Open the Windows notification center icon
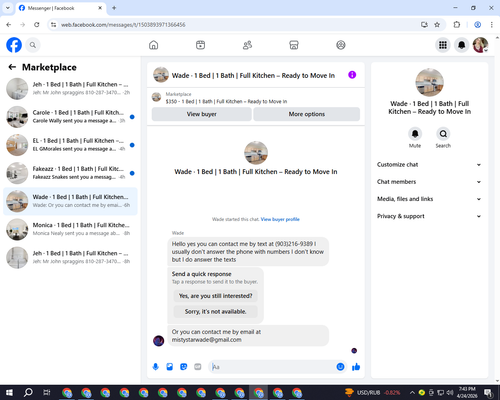Image resolution: width=500 pixels, height=400 pixels. coord(489,393)
